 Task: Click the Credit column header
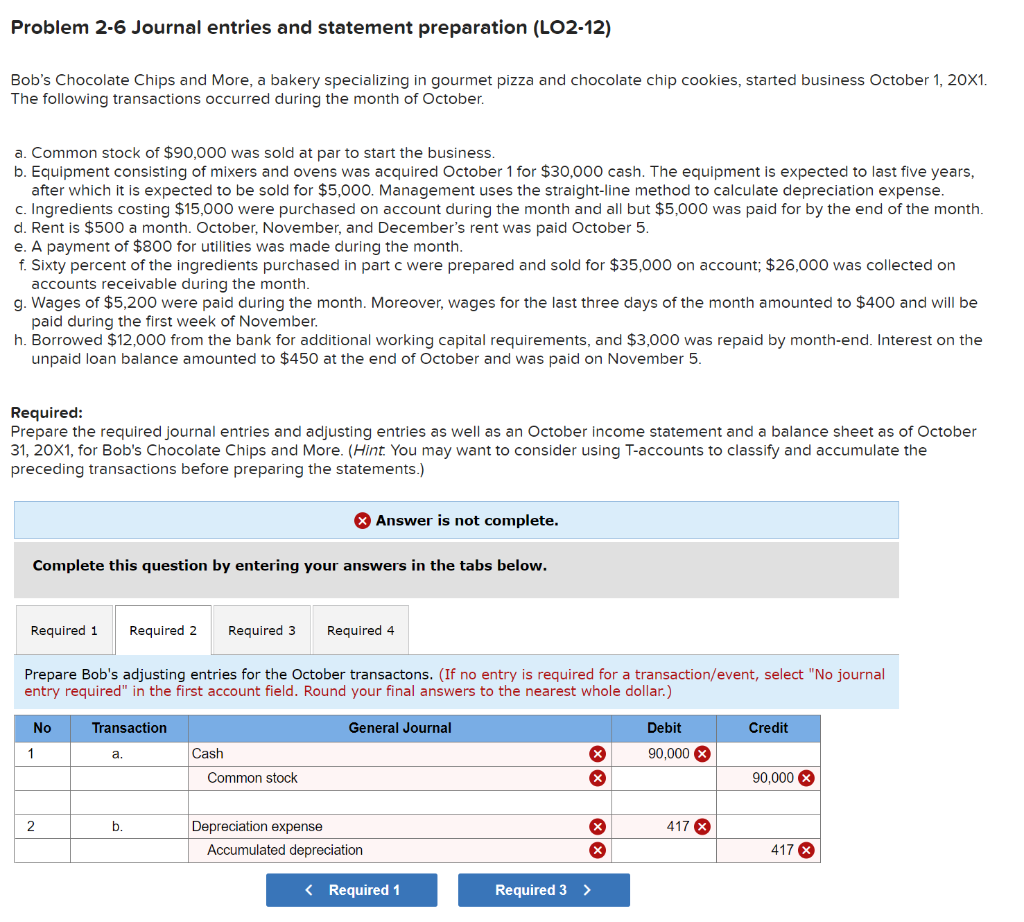(768, 728)
